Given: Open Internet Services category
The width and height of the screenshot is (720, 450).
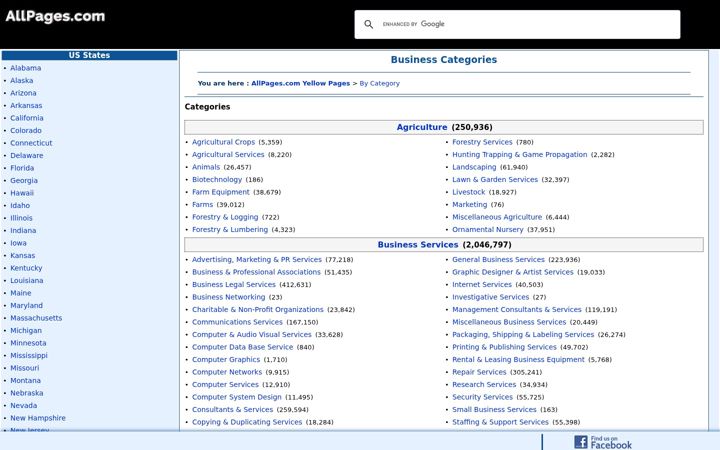Looking at the screenshot, I should tap(482, 285).
